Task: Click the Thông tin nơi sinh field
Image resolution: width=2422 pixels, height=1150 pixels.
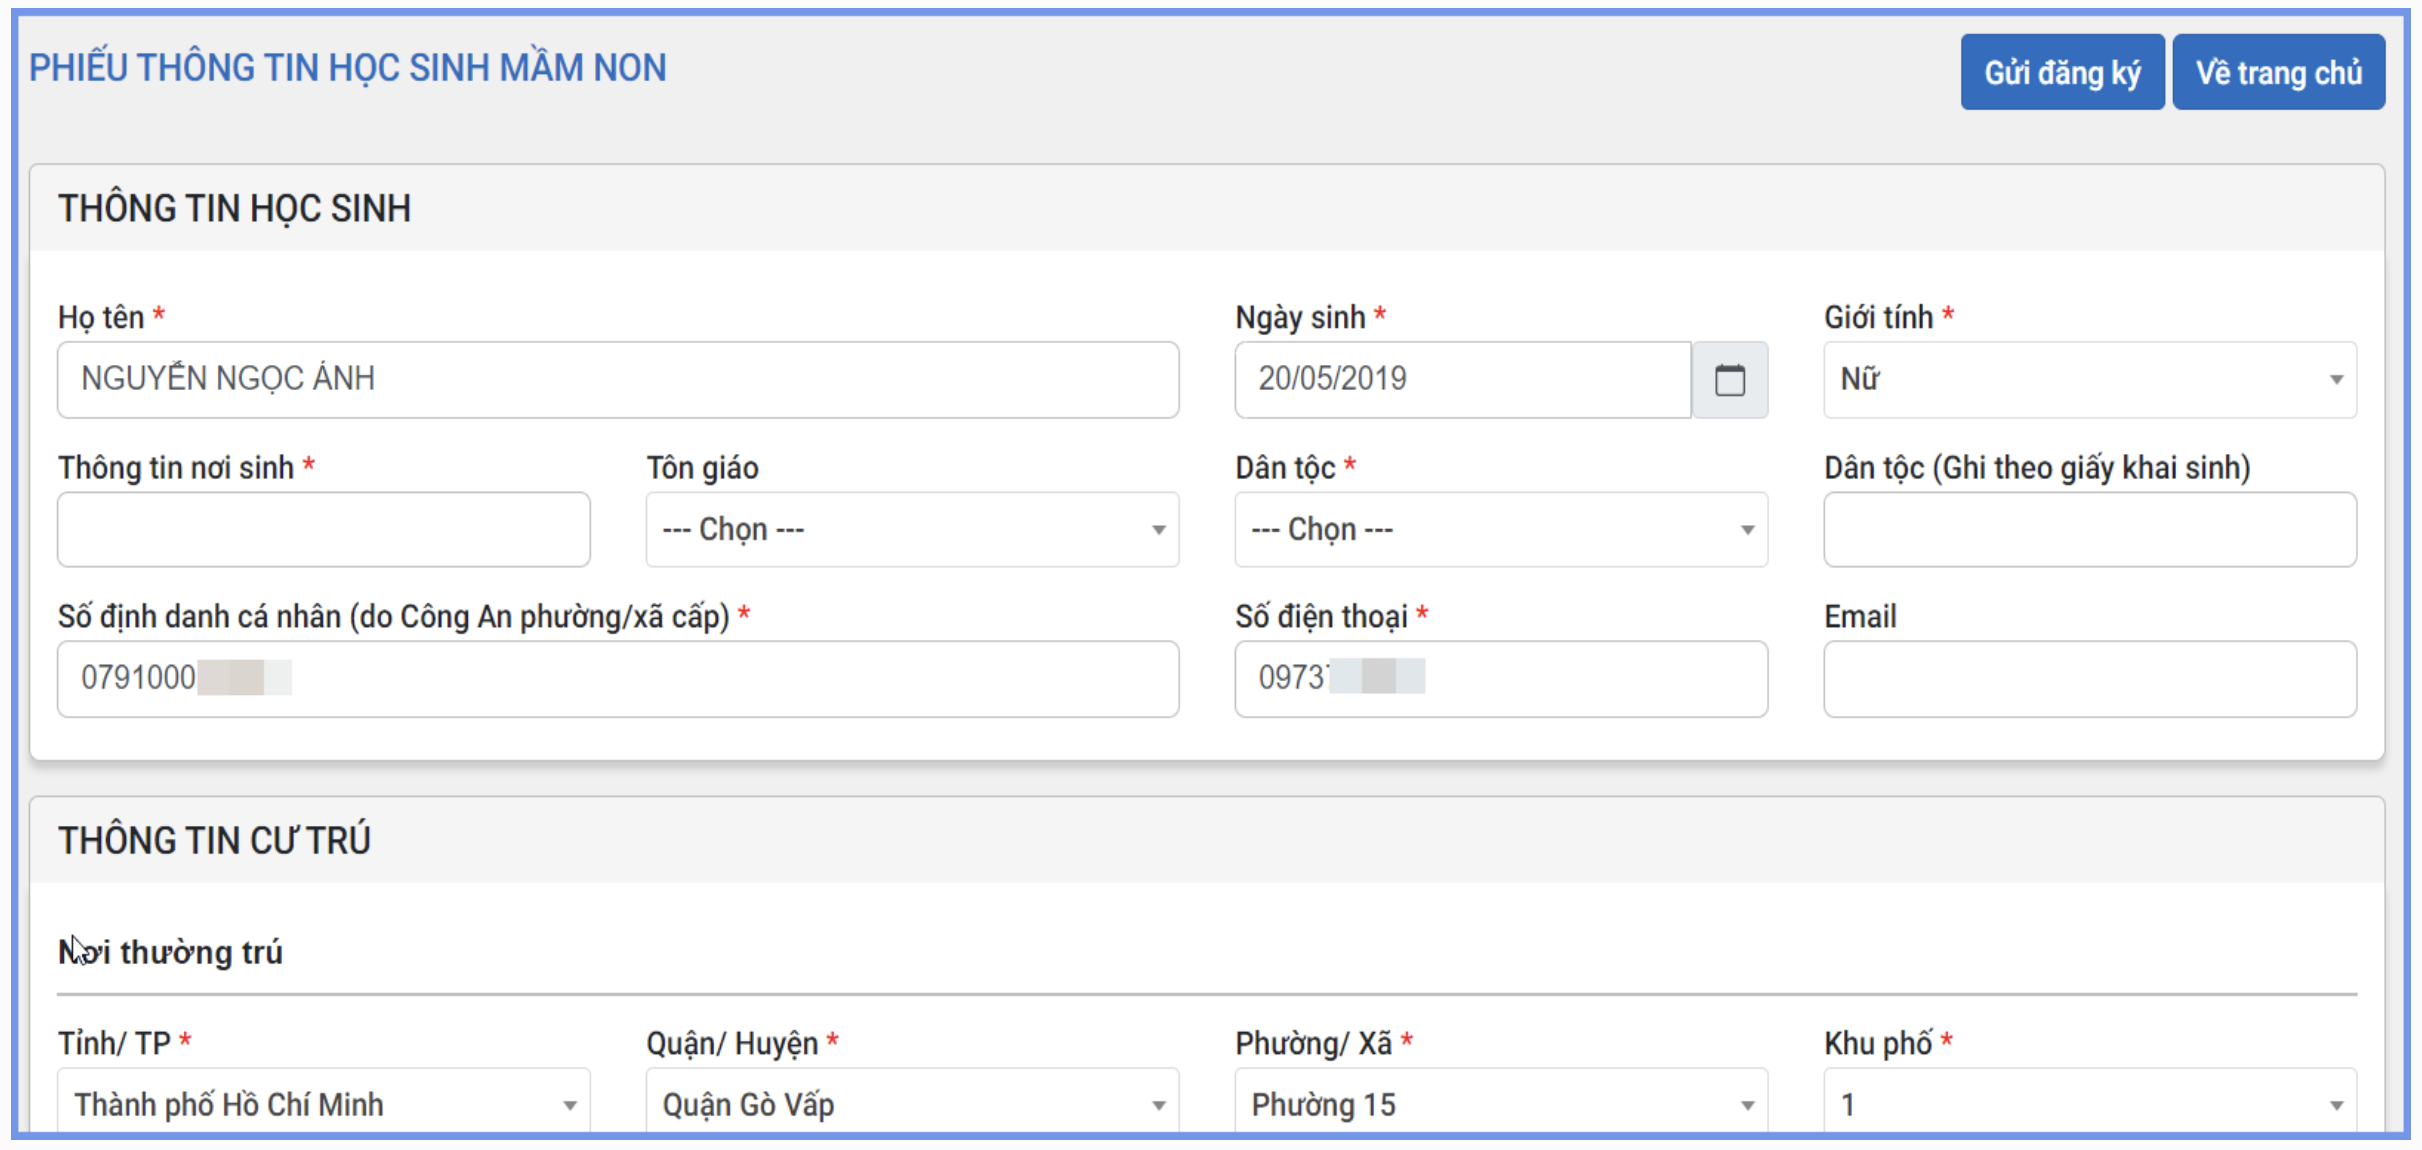Action: click(323, 529)
